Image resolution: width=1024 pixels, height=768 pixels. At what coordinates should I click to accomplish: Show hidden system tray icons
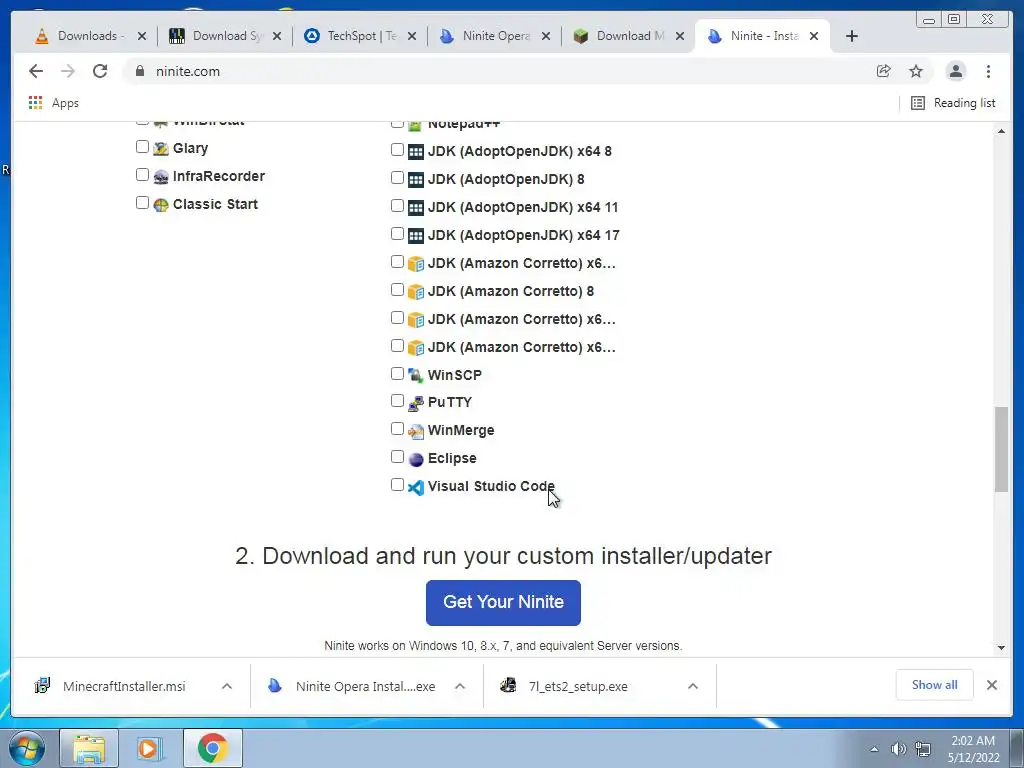(x=874, y=749)
